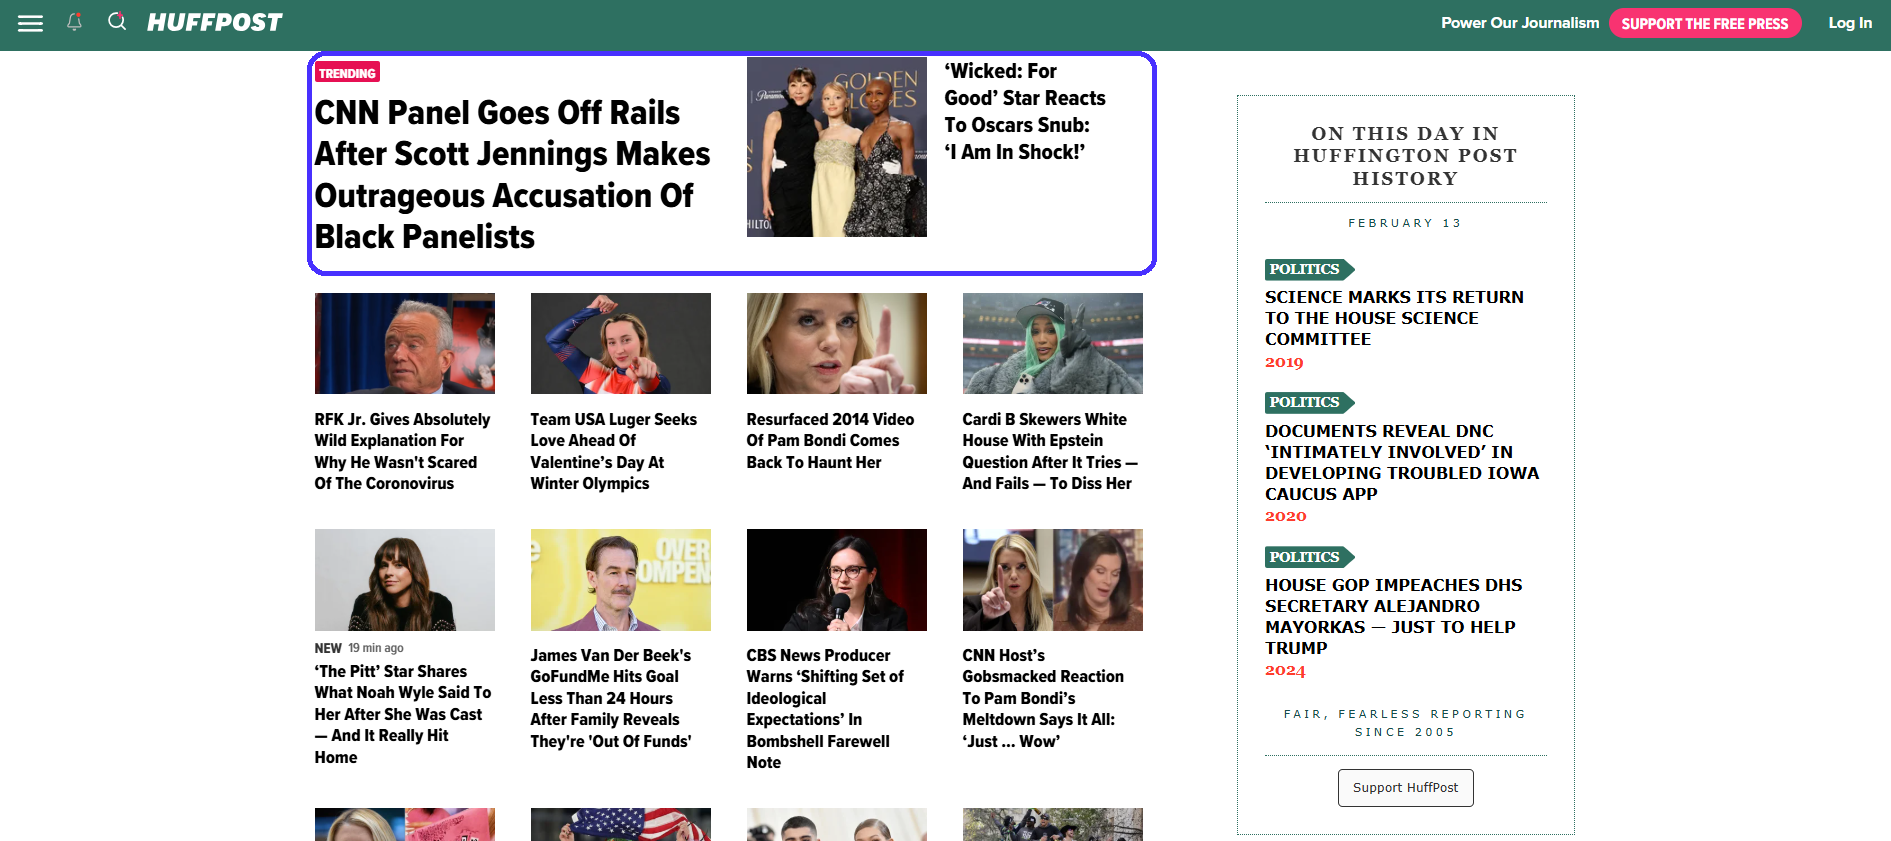Viewport: 1891px width, 841px height.
Task: Click the Trending label badge
Action: [347, 72]
